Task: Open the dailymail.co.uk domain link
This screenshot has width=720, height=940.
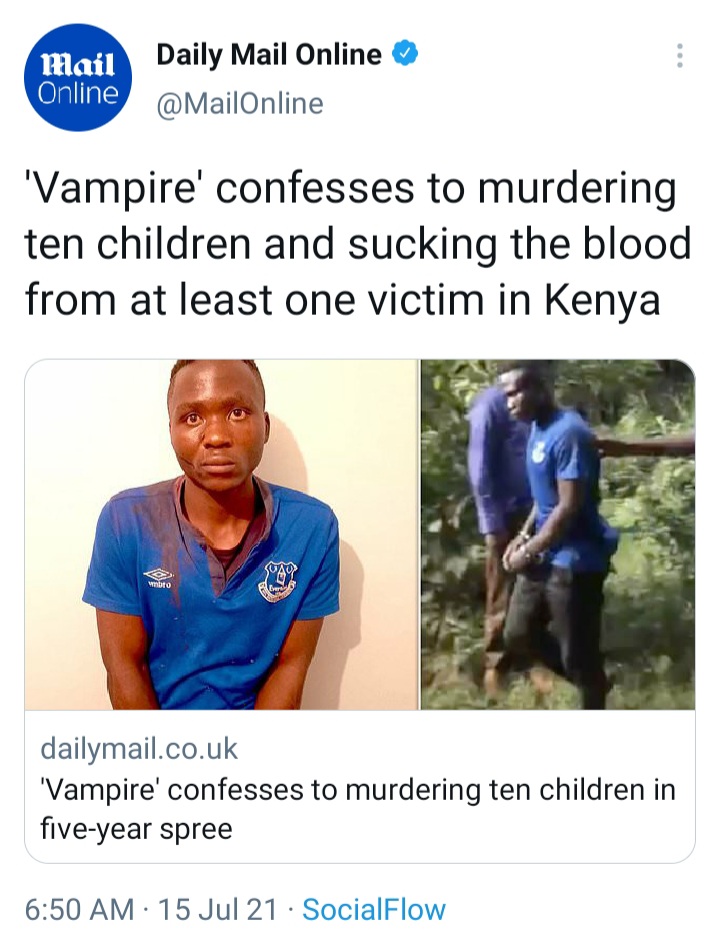Action: (x=139, y=749)
